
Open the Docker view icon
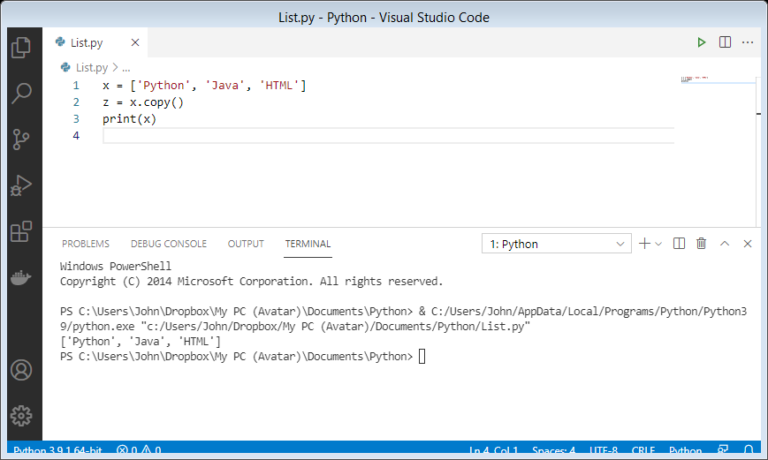21,278
